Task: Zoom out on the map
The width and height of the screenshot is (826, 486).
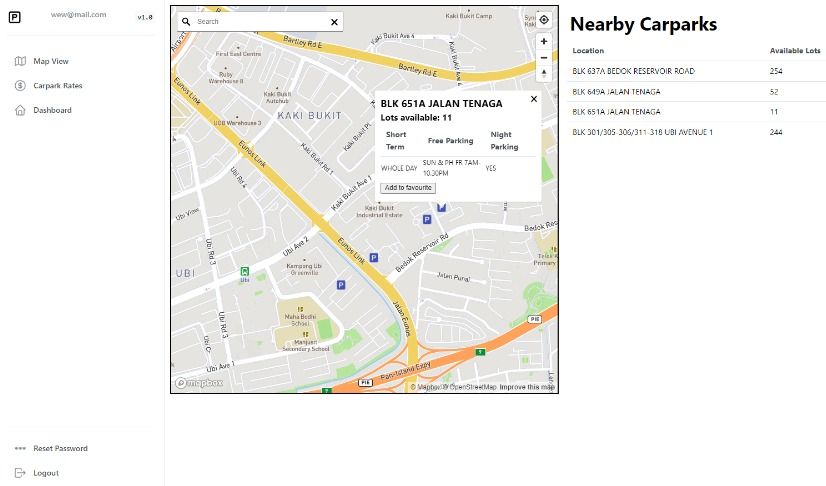Action: coord(543,58)
